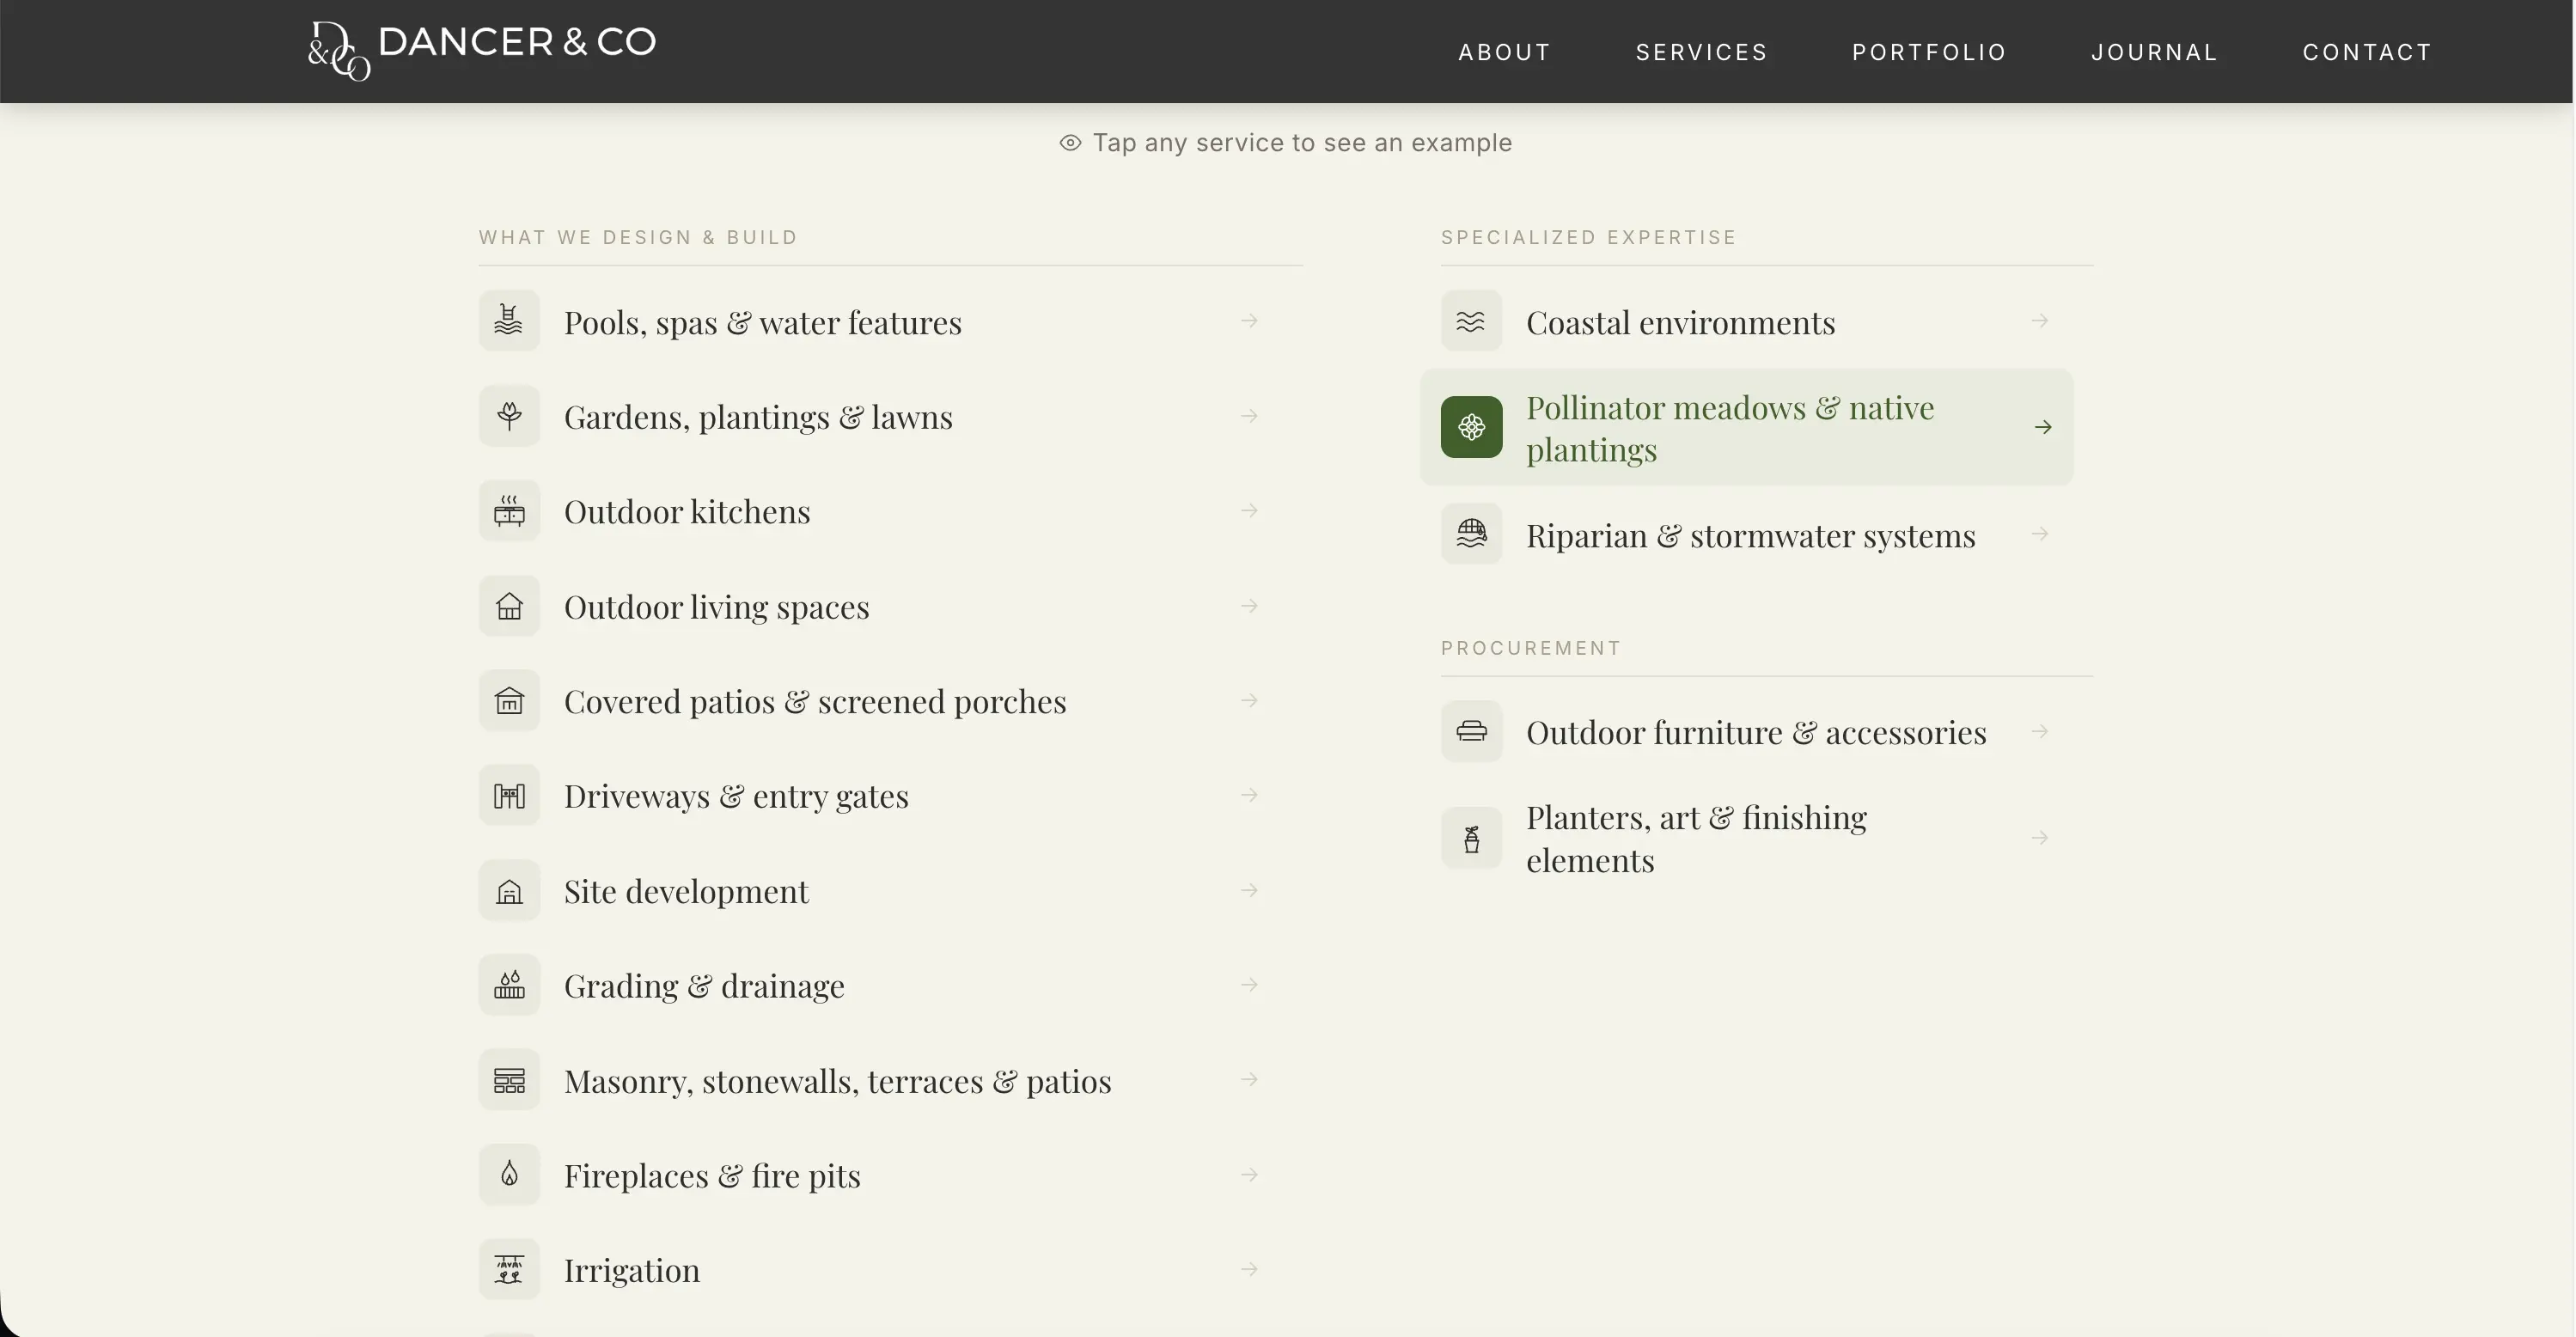The image size is (2576, 1337).
Task: Click the arrow beside Riparian & stormwater systems
Action: coord(2040,535)
